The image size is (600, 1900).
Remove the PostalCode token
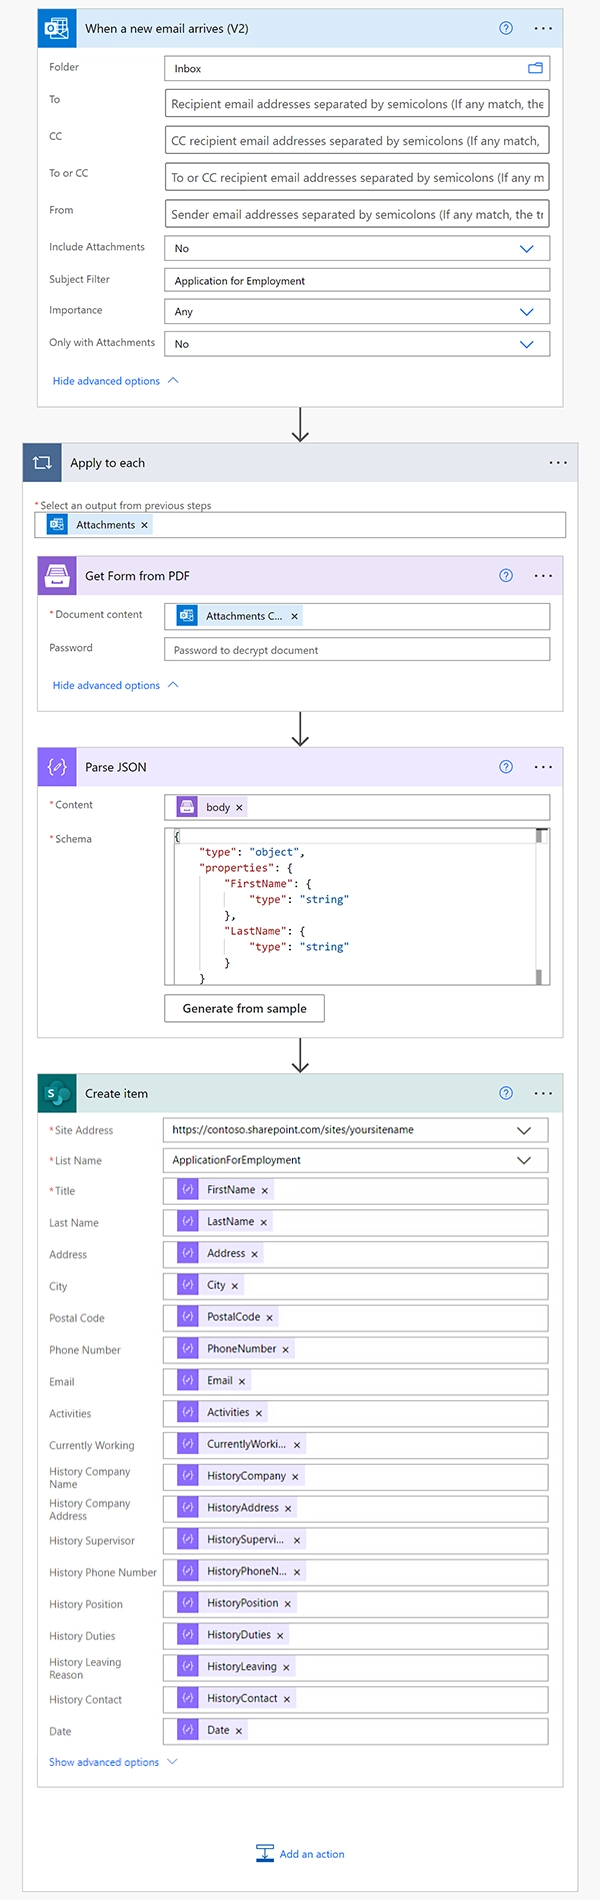pos(270,1317)
